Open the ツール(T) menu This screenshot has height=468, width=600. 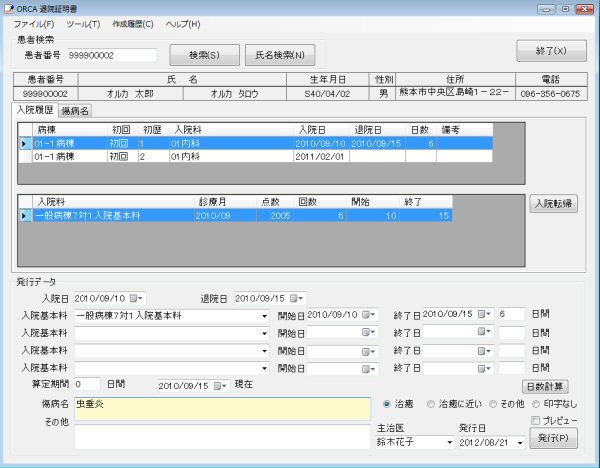point(83,24)
